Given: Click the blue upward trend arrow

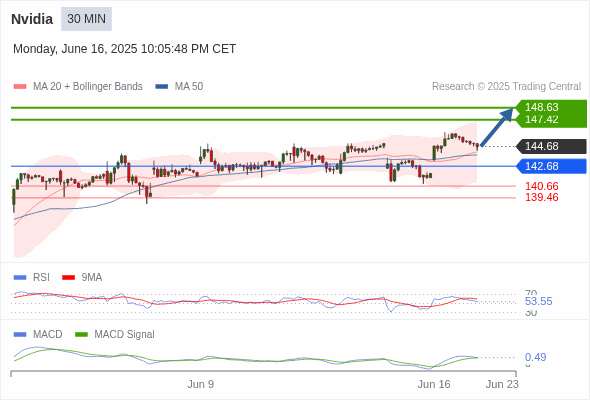Looking at the screenshot, I should [x=497, y=127].
